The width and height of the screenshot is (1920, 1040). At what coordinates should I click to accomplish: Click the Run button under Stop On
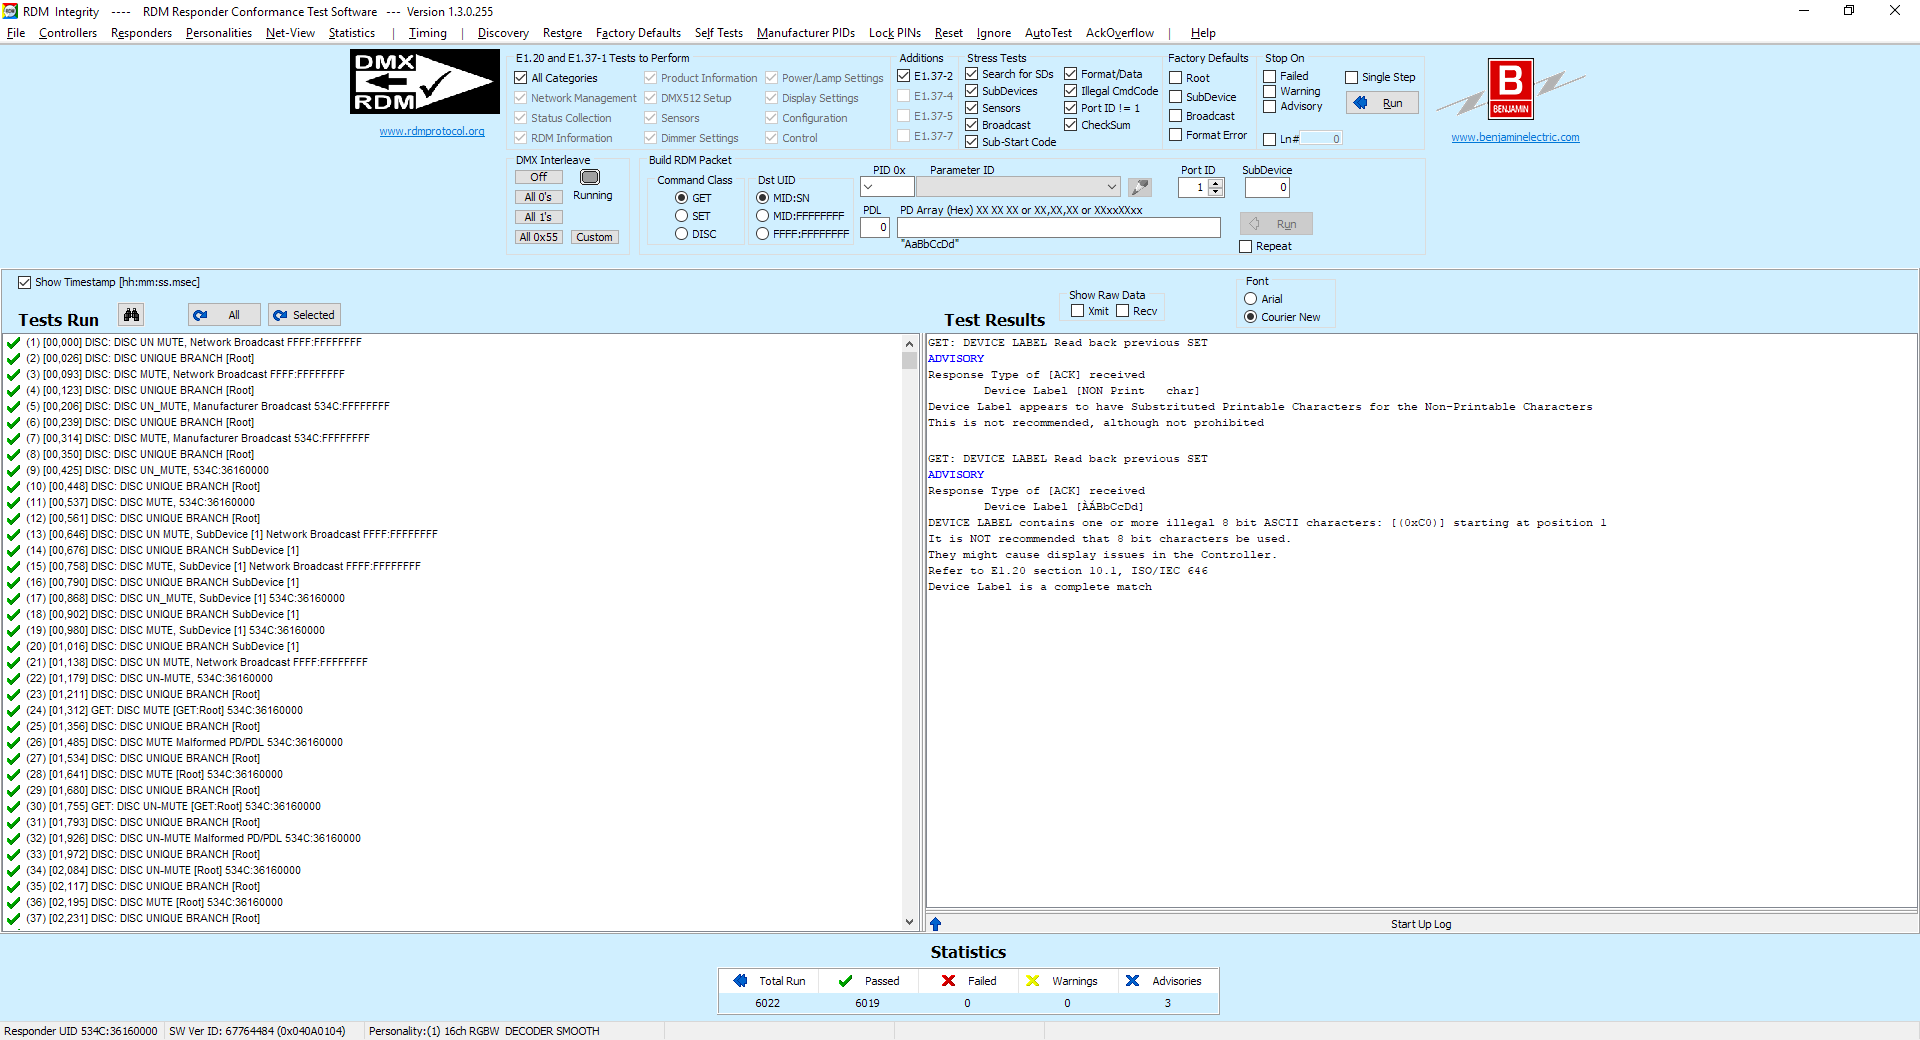(x=1382, y=103)
